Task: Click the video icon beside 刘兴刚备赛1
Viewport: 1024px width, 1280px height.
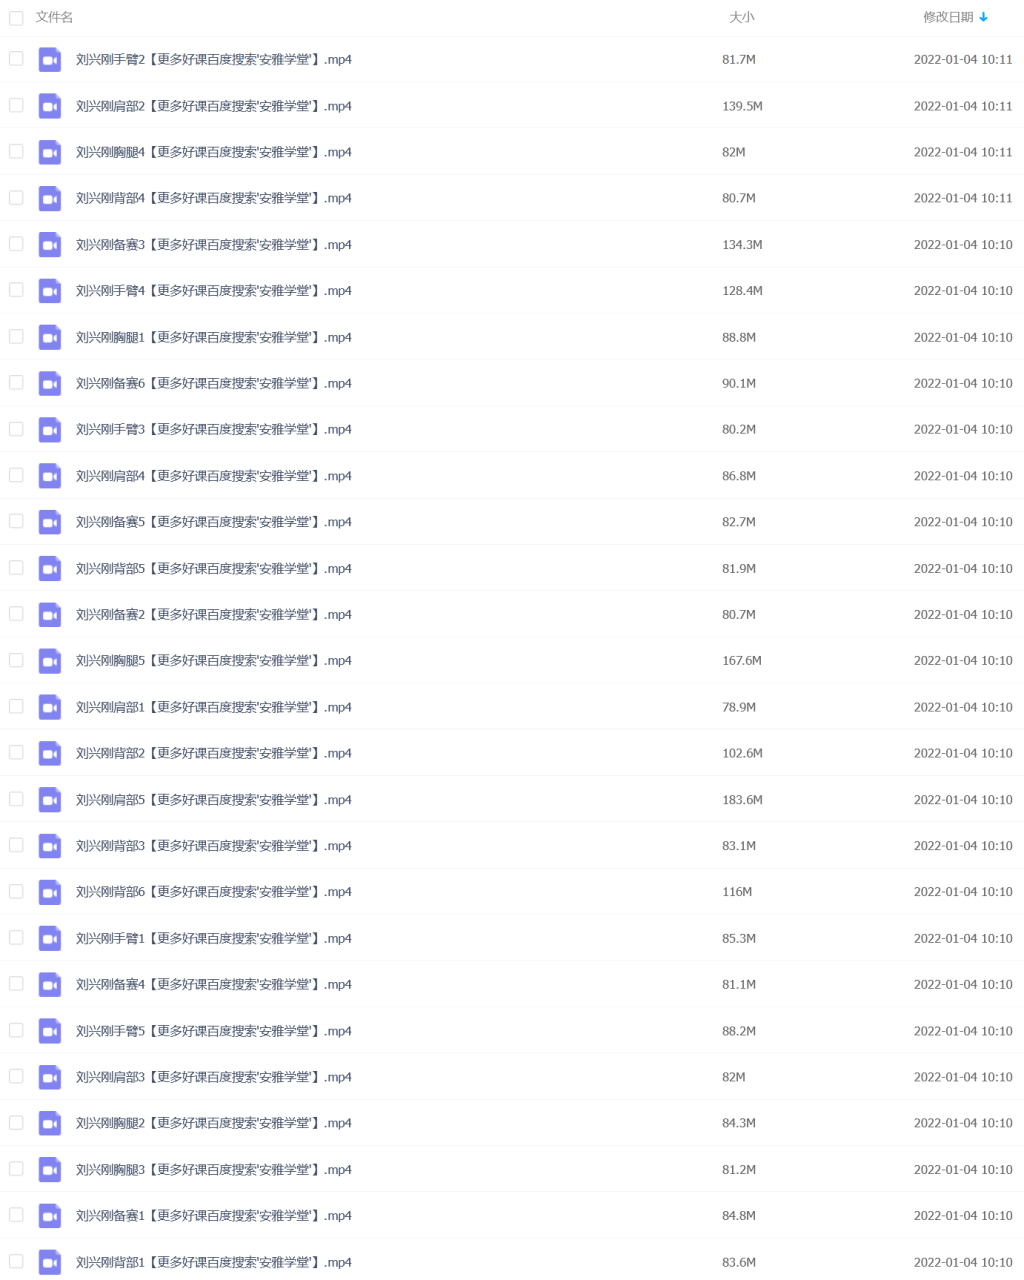Action: [x=50, y=1216]
